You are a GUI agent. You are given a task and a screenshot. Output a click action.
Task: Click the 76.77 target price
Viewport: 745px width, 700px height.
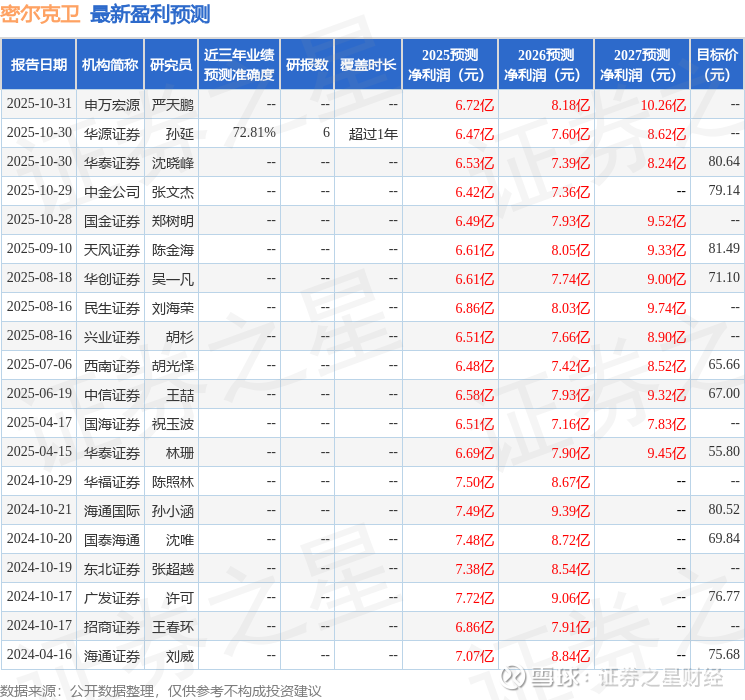(x=724, y=596)
